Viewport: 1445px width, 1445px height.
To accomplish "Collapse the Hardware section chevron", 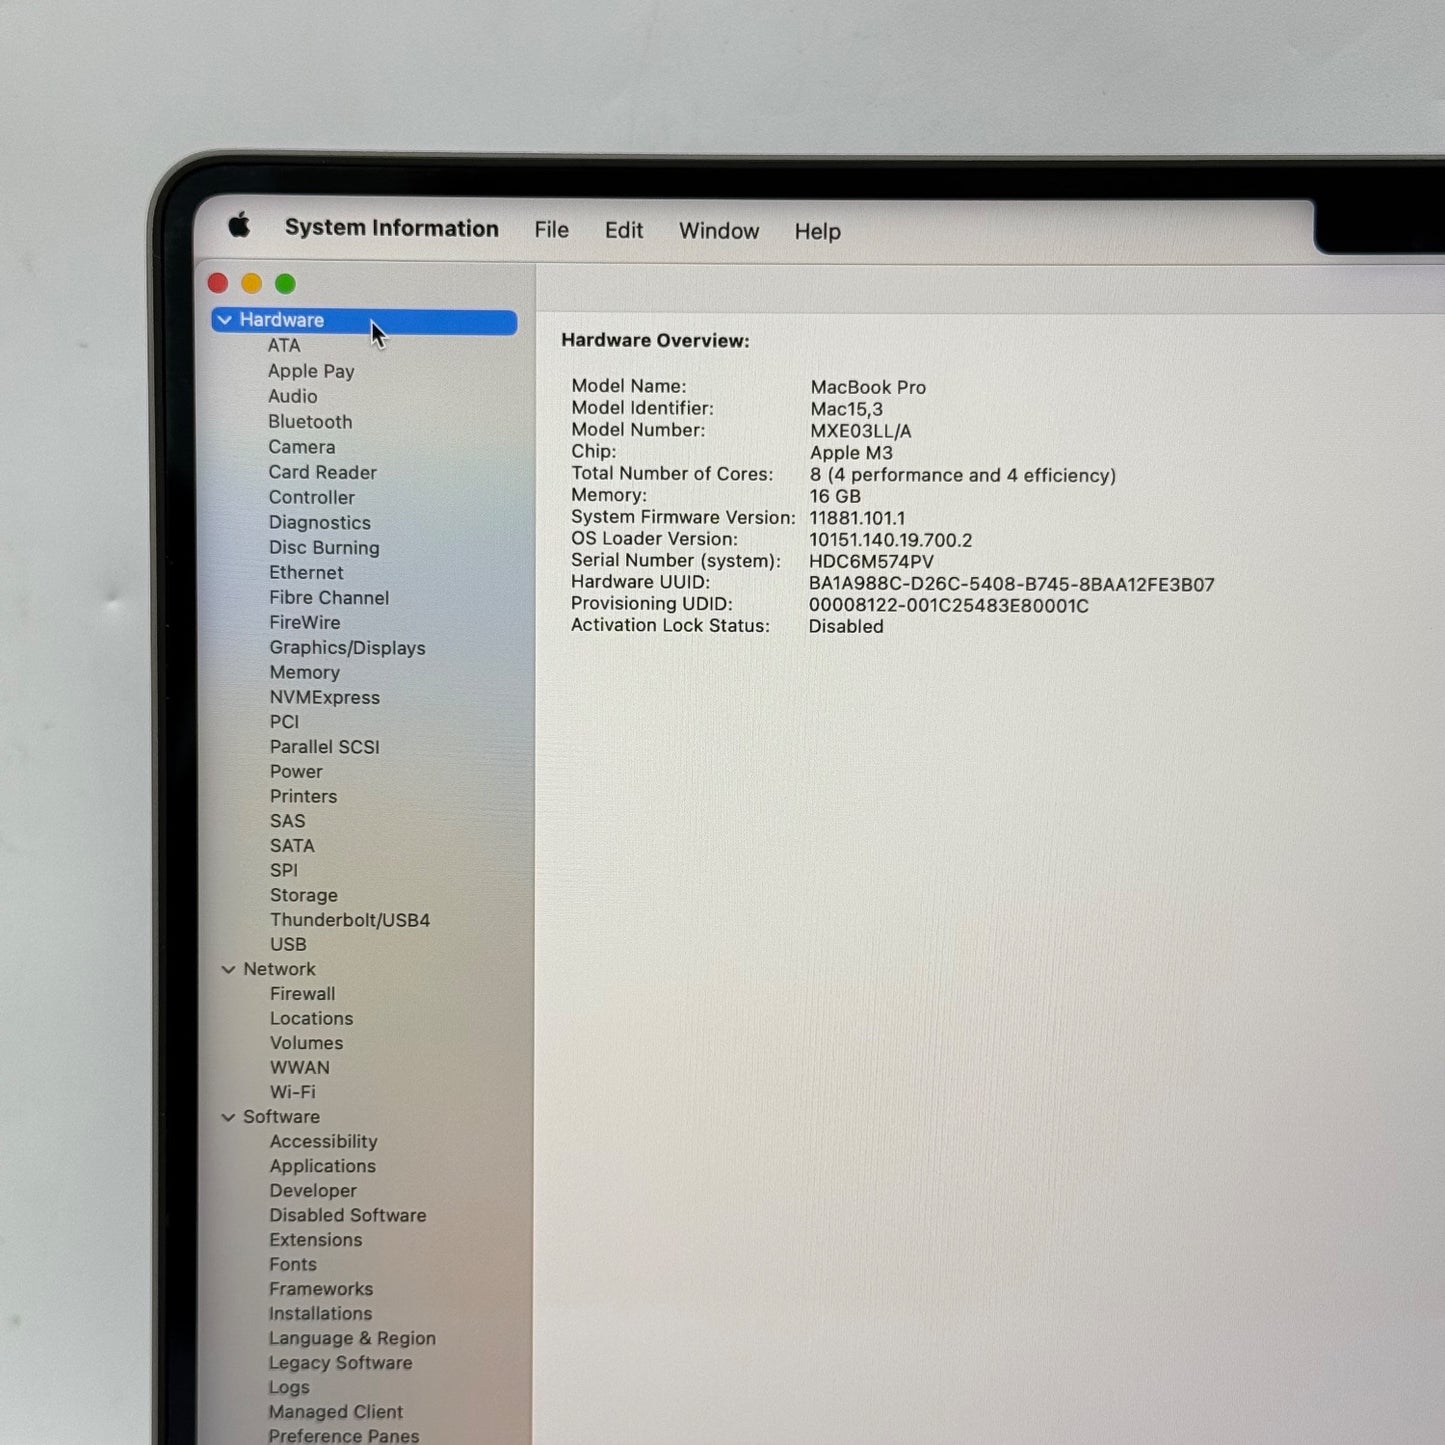I will pos(225,320).
